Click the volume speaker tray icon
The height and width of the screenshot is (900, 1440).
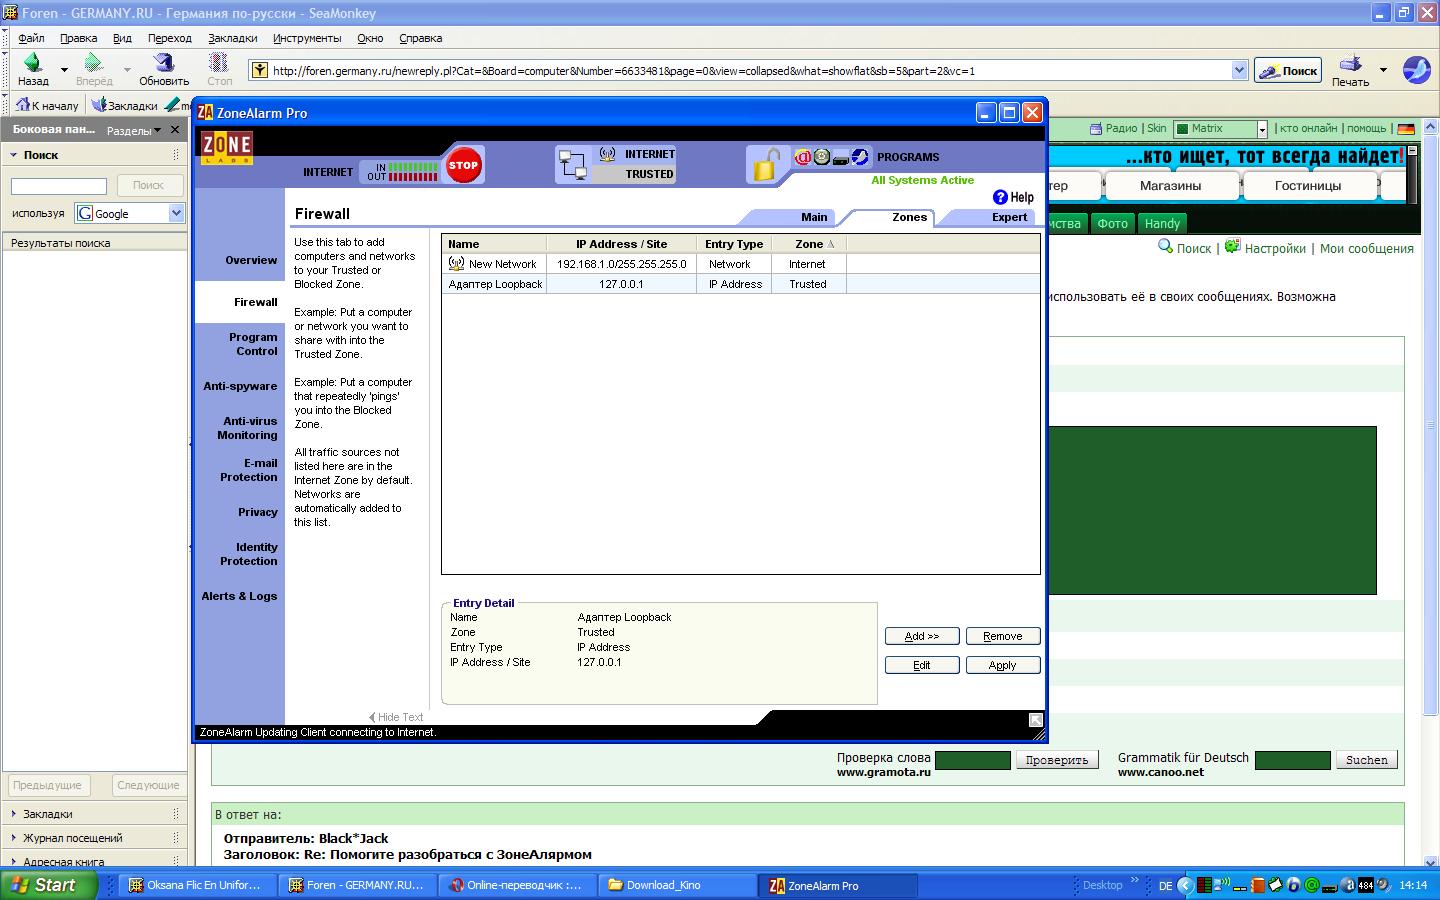coord(1384,885)
